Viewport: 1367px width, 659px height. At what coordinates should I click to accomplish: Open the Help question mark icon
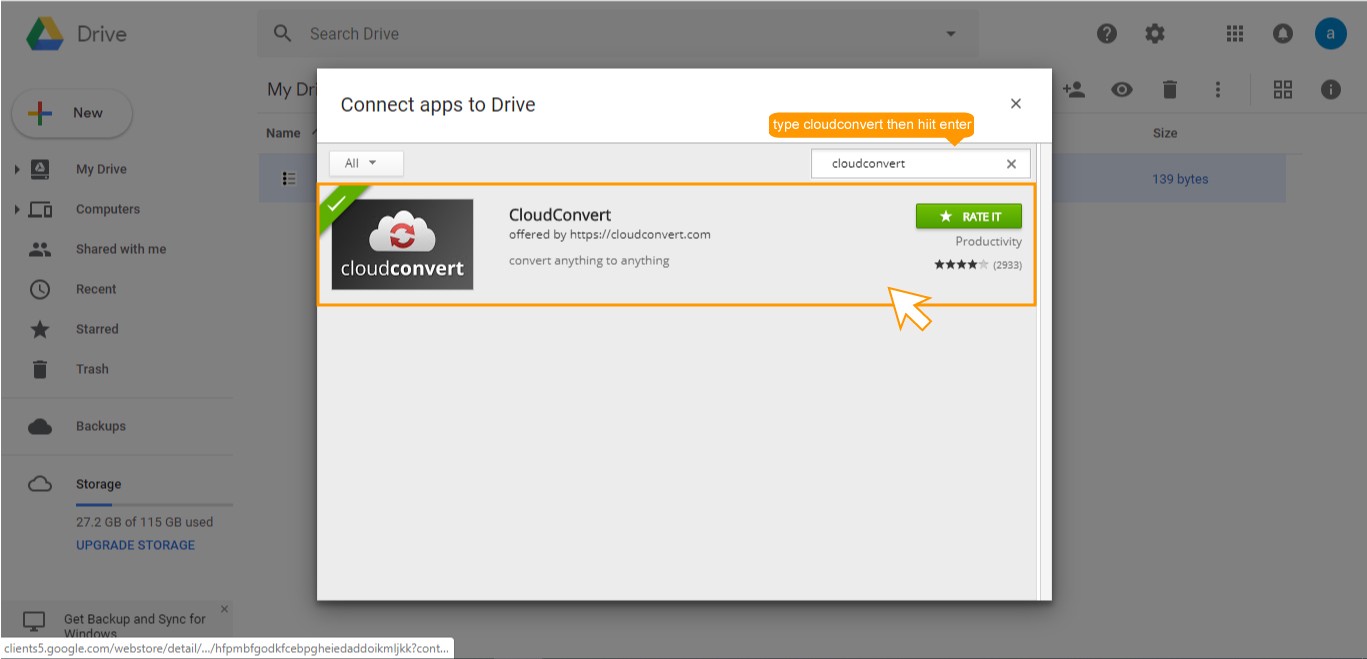(1107, 33)
